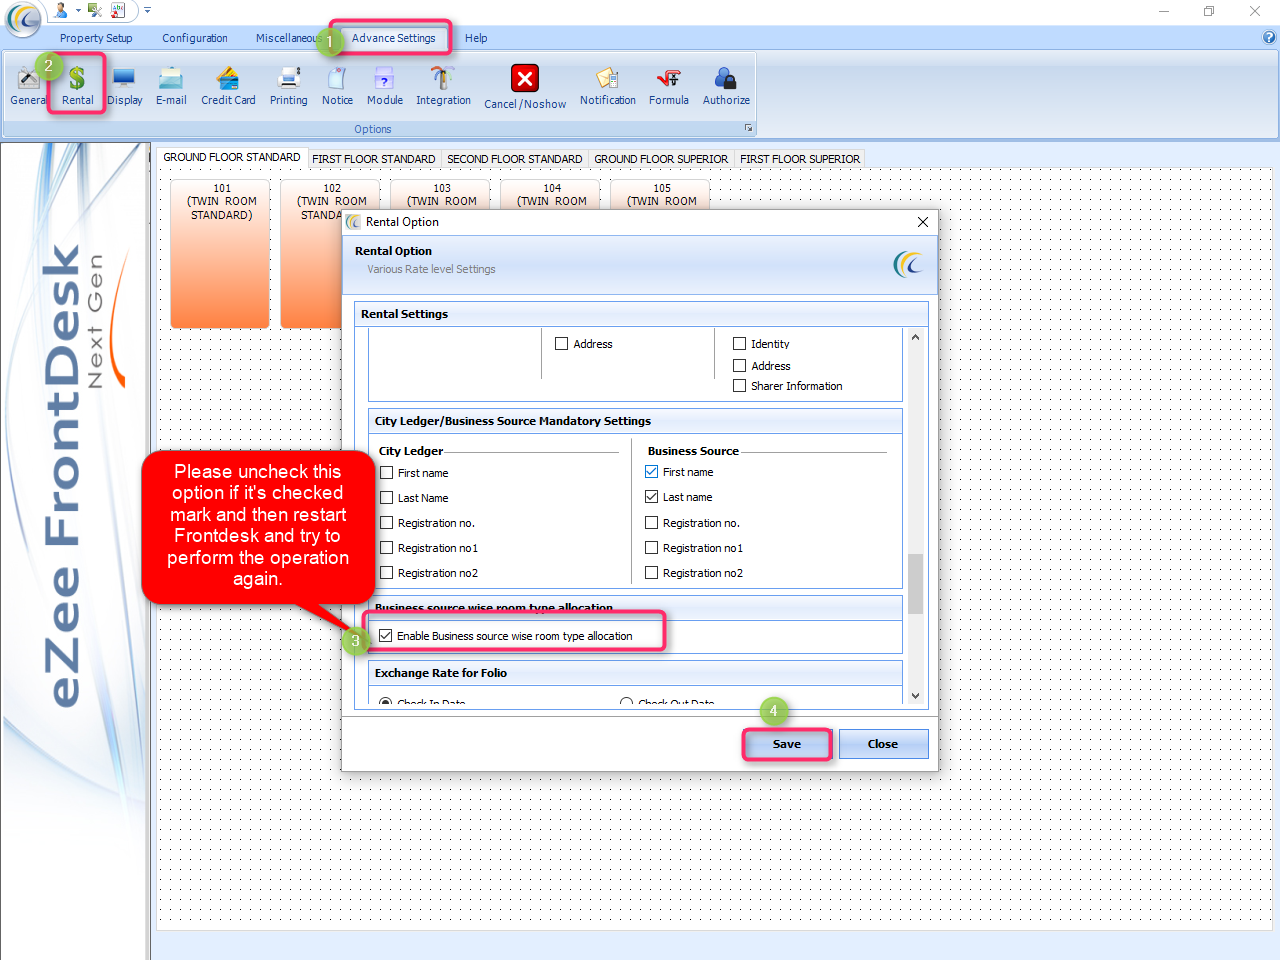Select FIRST FLOOR STANDARD tab
This screenshot has width=1280, height=960.
[374, 159]
